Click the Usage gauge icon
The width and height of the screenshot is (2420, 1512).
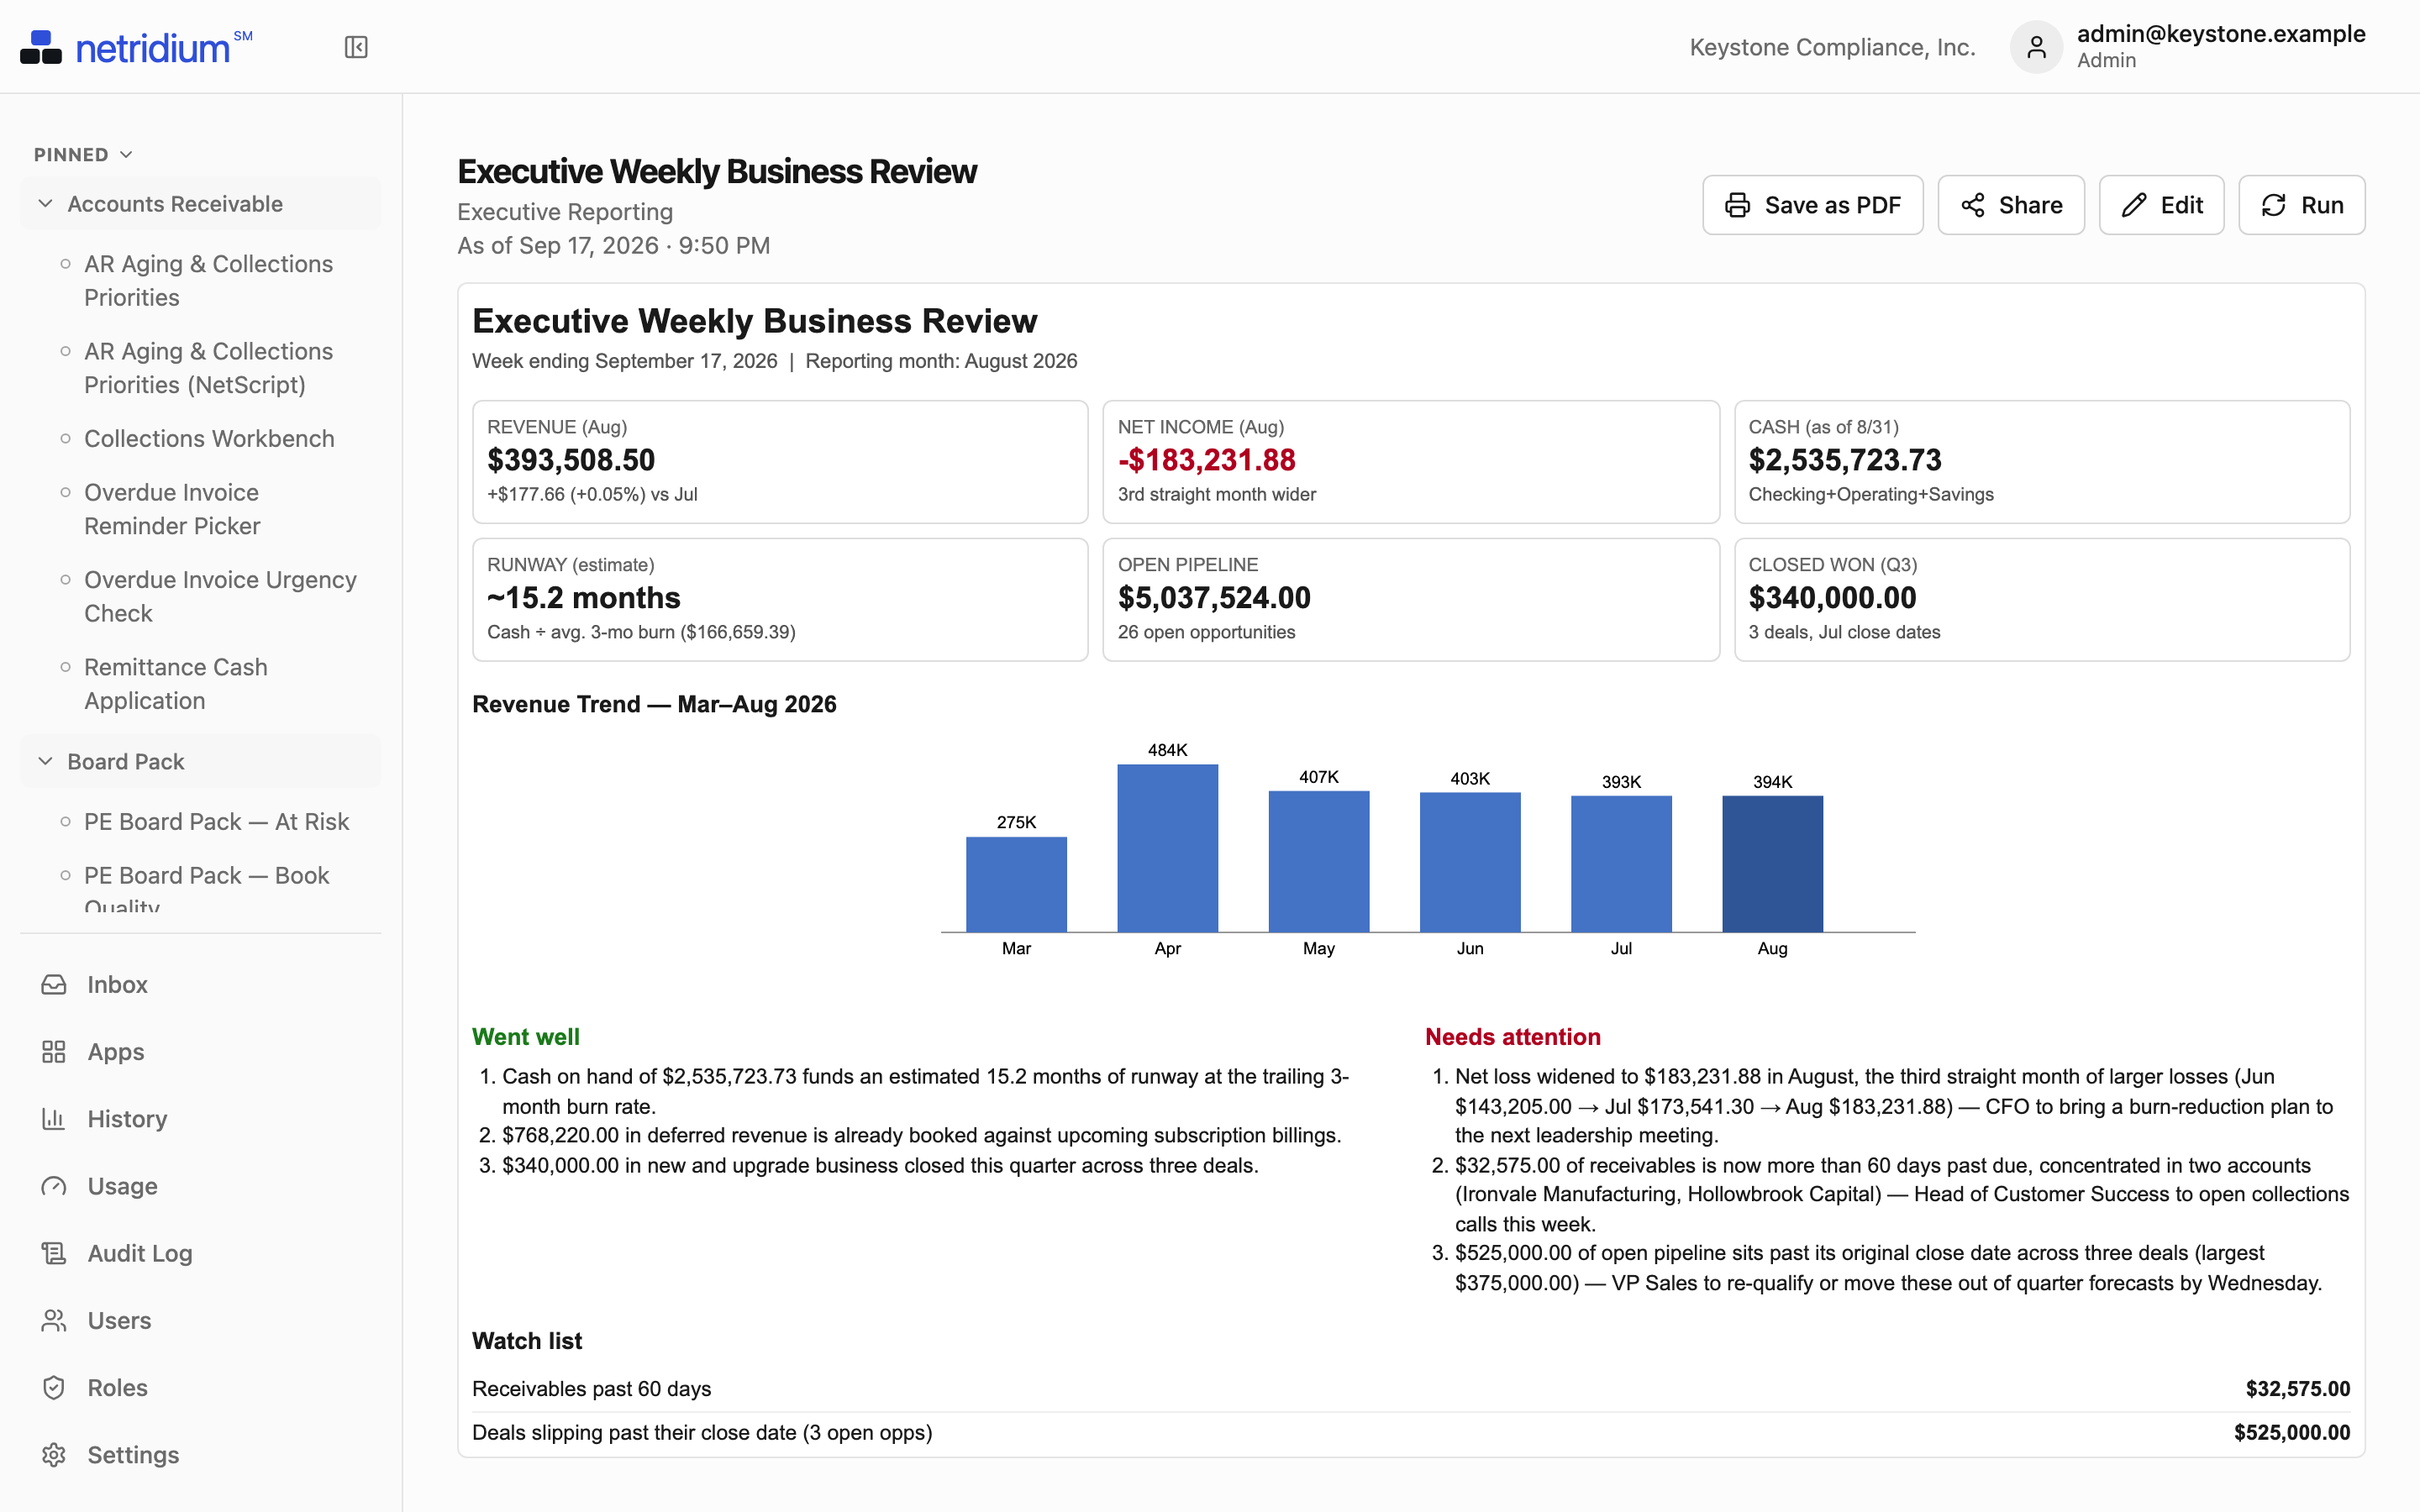[54, 1186]
